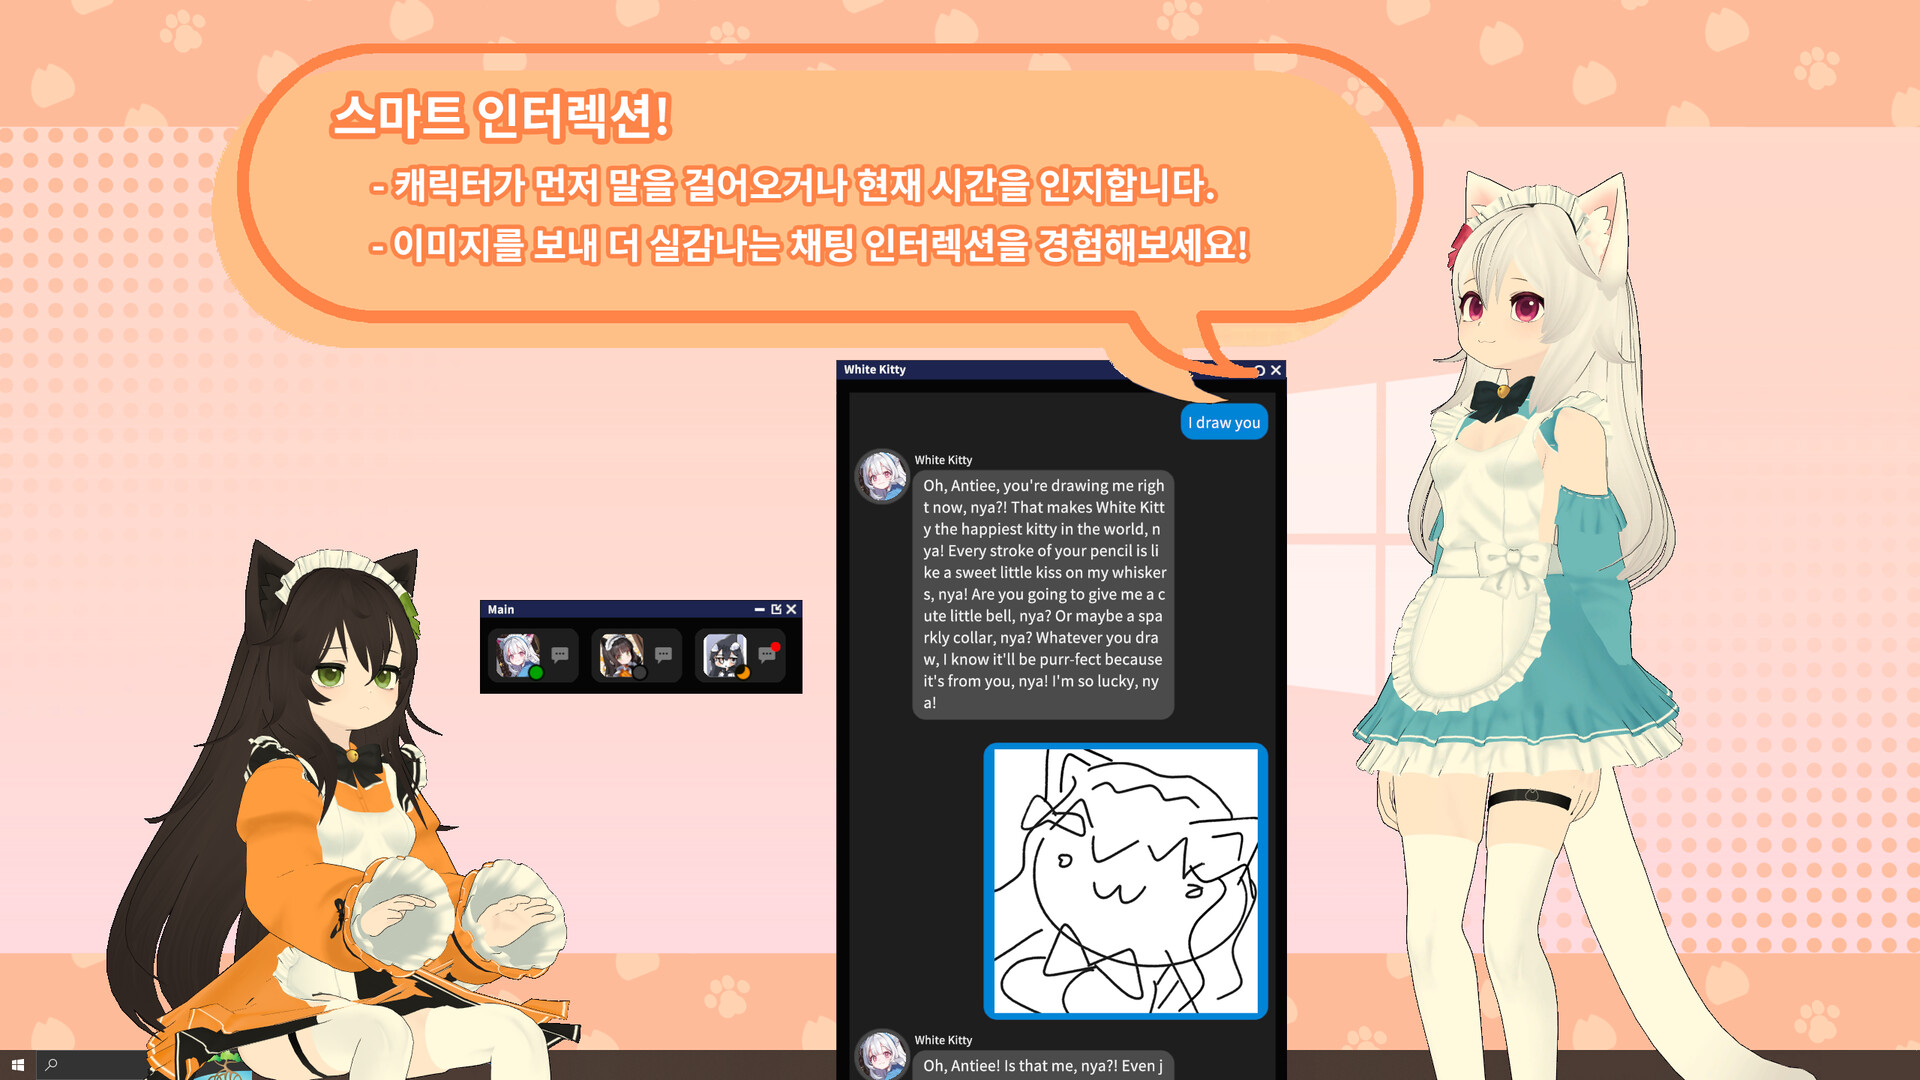
Task: Open chat with the brown-haired maid character
Action: (x=663, y=655)
